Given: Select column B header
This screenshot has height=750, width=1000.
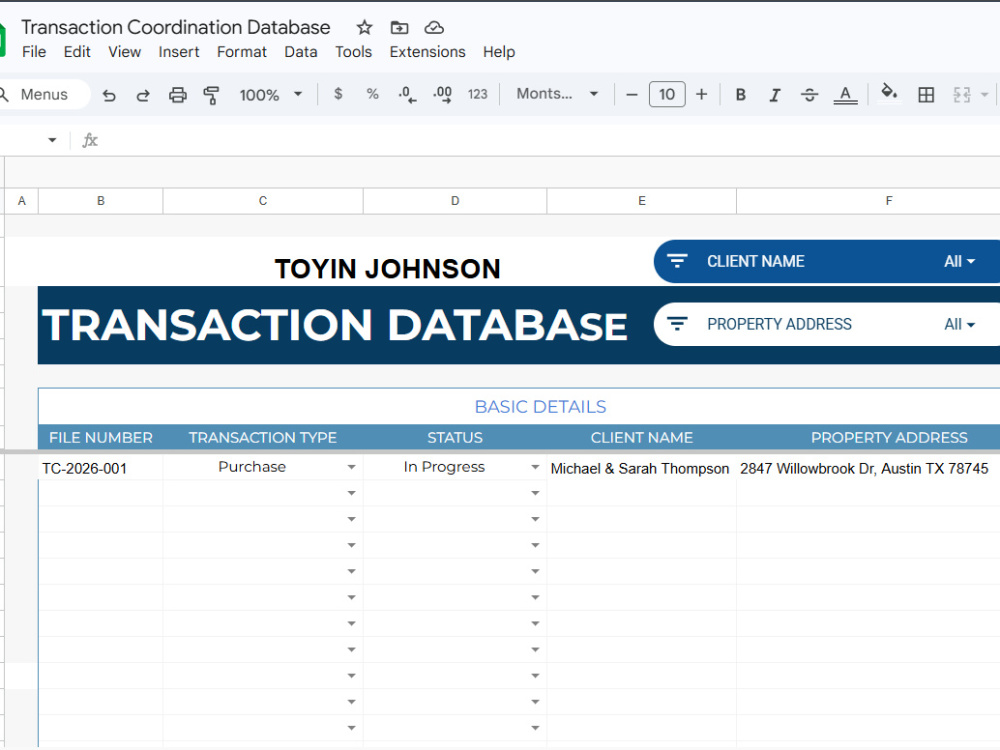Looking at the screenshot, I should (101, 201).
